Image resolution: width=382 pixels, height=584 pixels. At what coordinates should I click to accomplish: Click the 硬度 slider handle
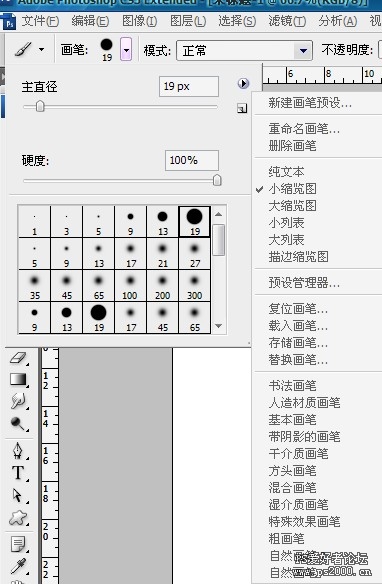[x=217, y=180]
